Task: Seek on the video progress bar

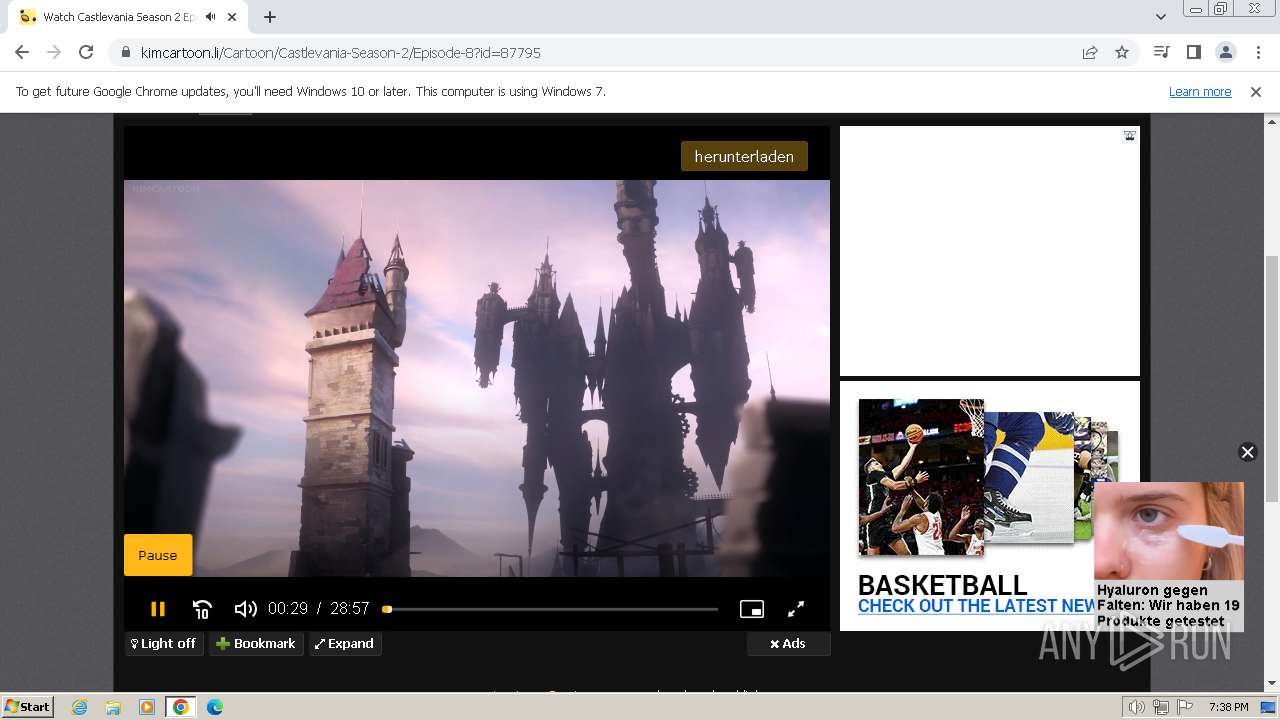Action: 550,609
